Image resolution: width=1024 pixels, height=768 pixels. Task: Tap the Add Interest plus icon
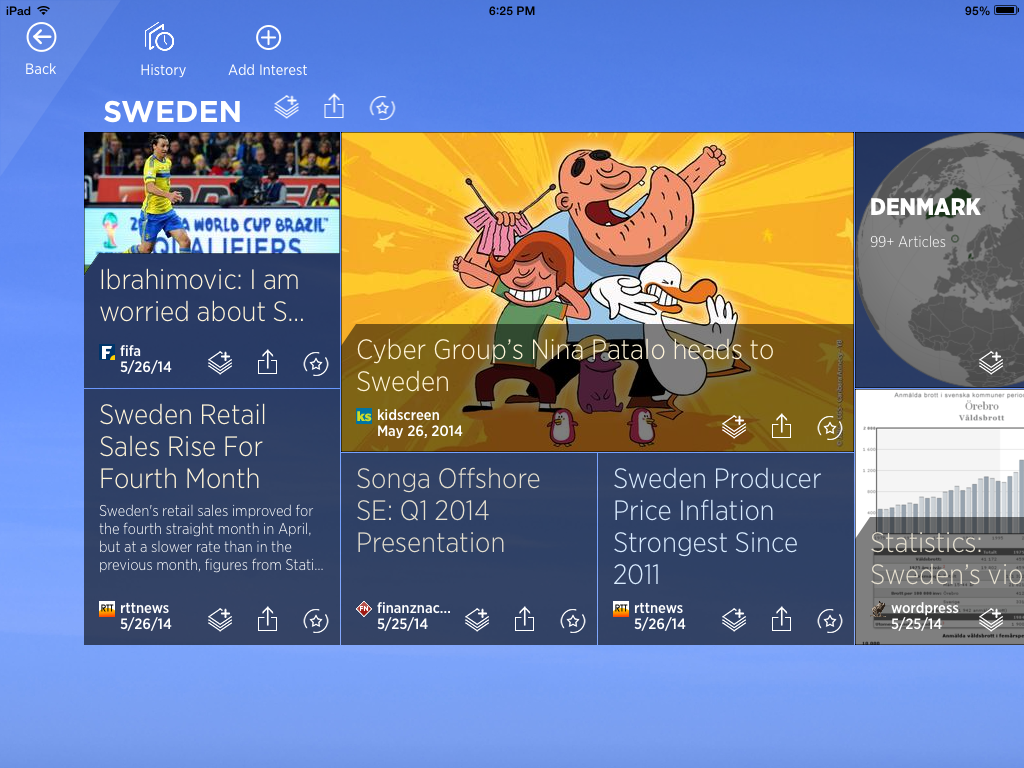(x=268, y=38)
